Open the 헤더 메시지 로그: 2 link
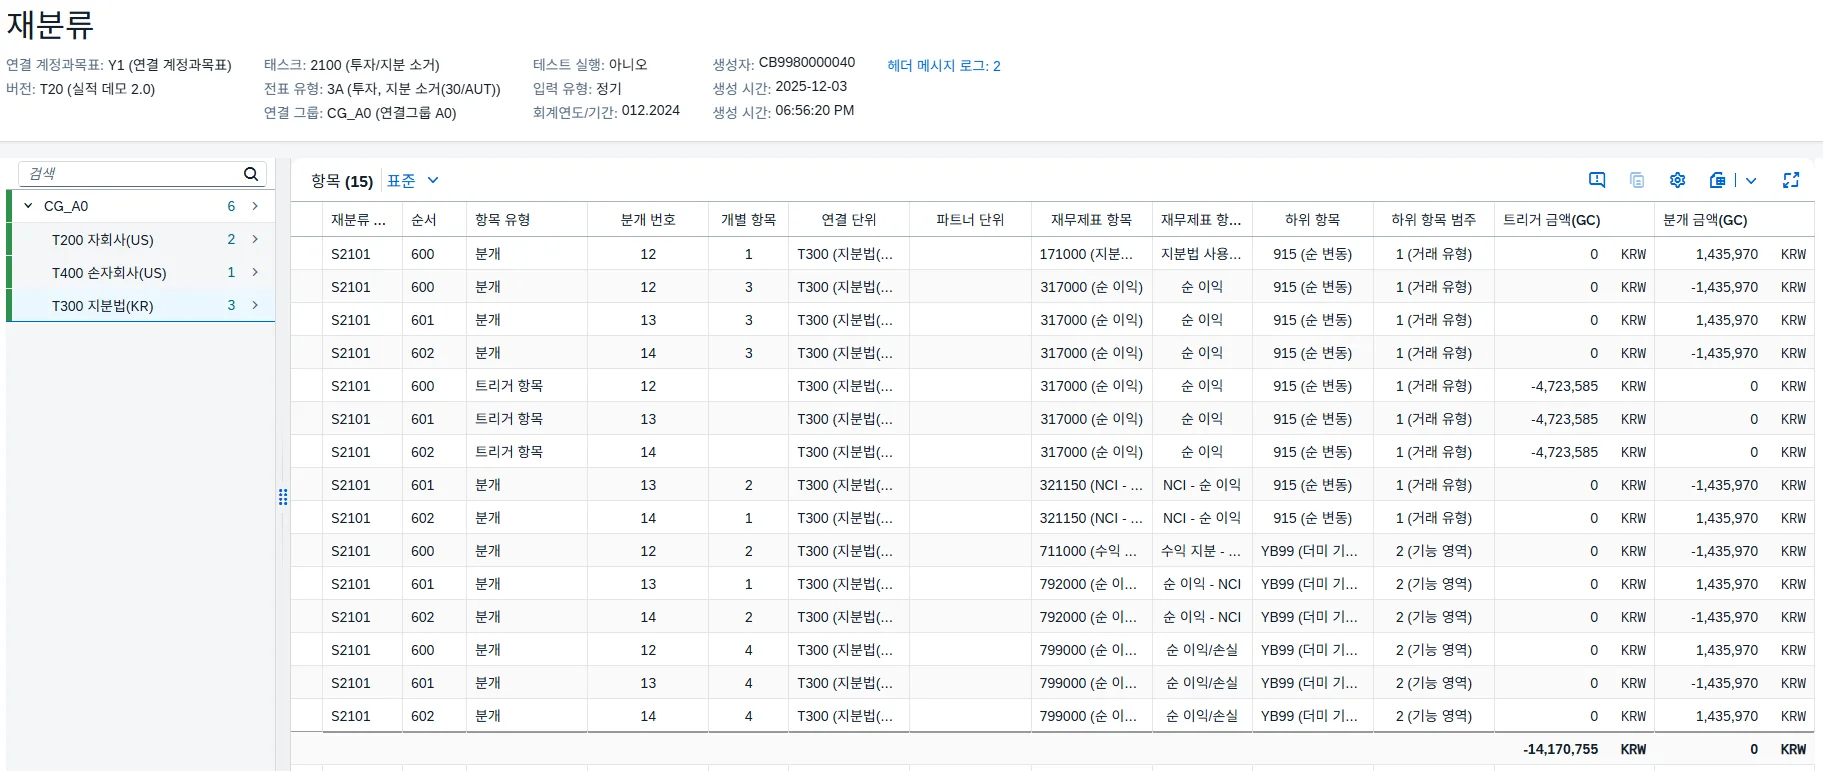1823x771 pixels. coord(943,66)
